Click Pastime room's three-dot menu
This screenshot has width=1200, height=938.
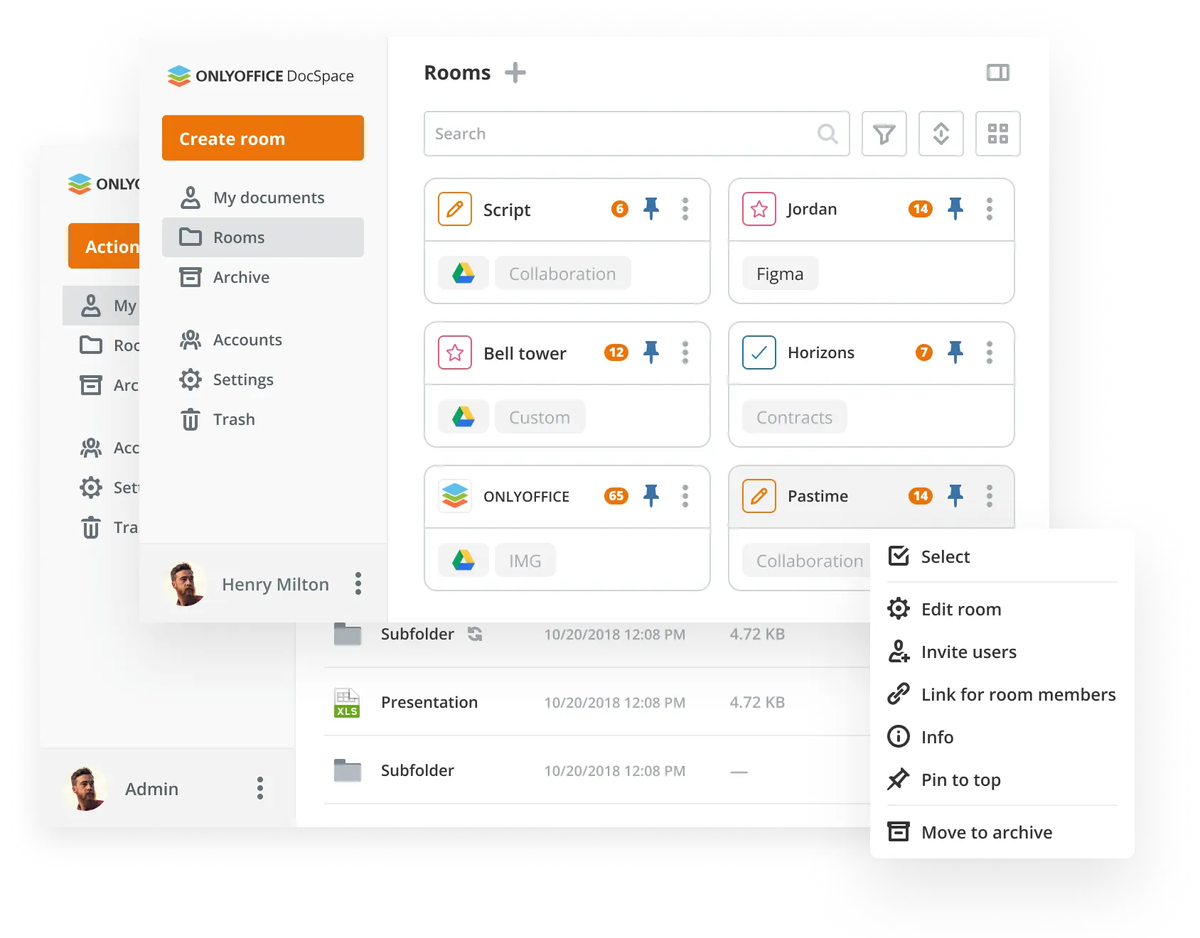tap(989, 495)
